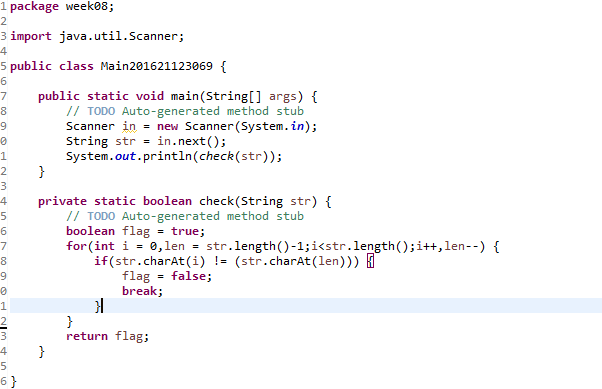The width and height of the screenshot is (602, 389).
Task: Click the warning-underlined variable 'in' in Scanner declaration
Action: click(x=129, y=126)
